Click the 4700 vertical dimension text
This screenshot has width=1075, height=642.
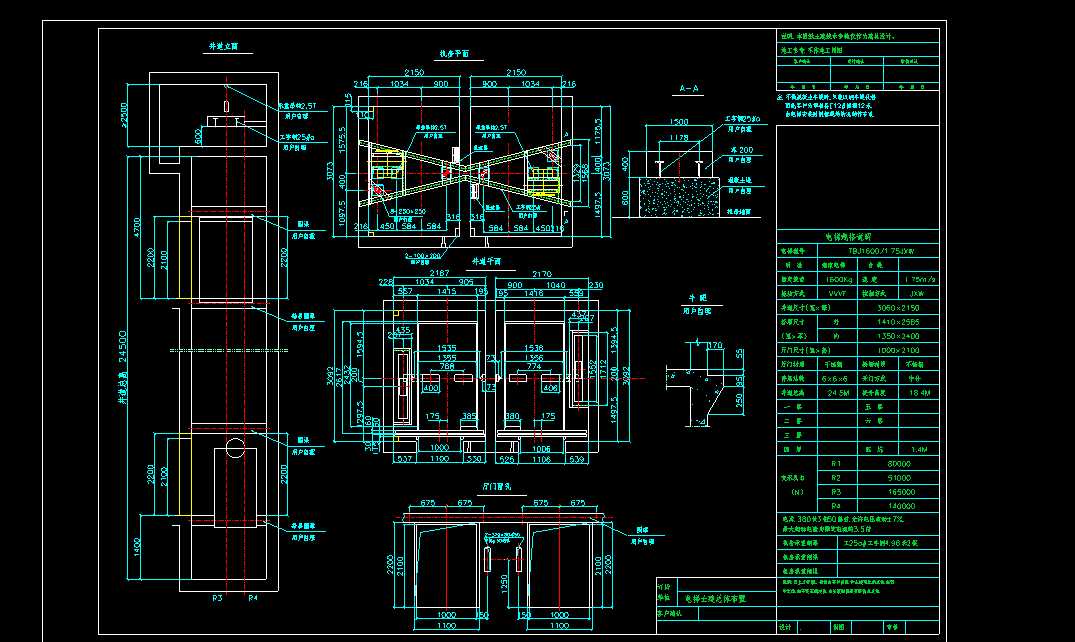tap(136, 226)
